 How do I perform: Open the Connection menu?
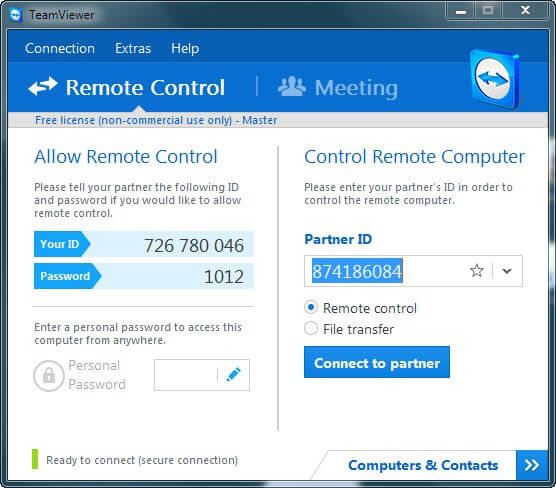click(60, 48)
